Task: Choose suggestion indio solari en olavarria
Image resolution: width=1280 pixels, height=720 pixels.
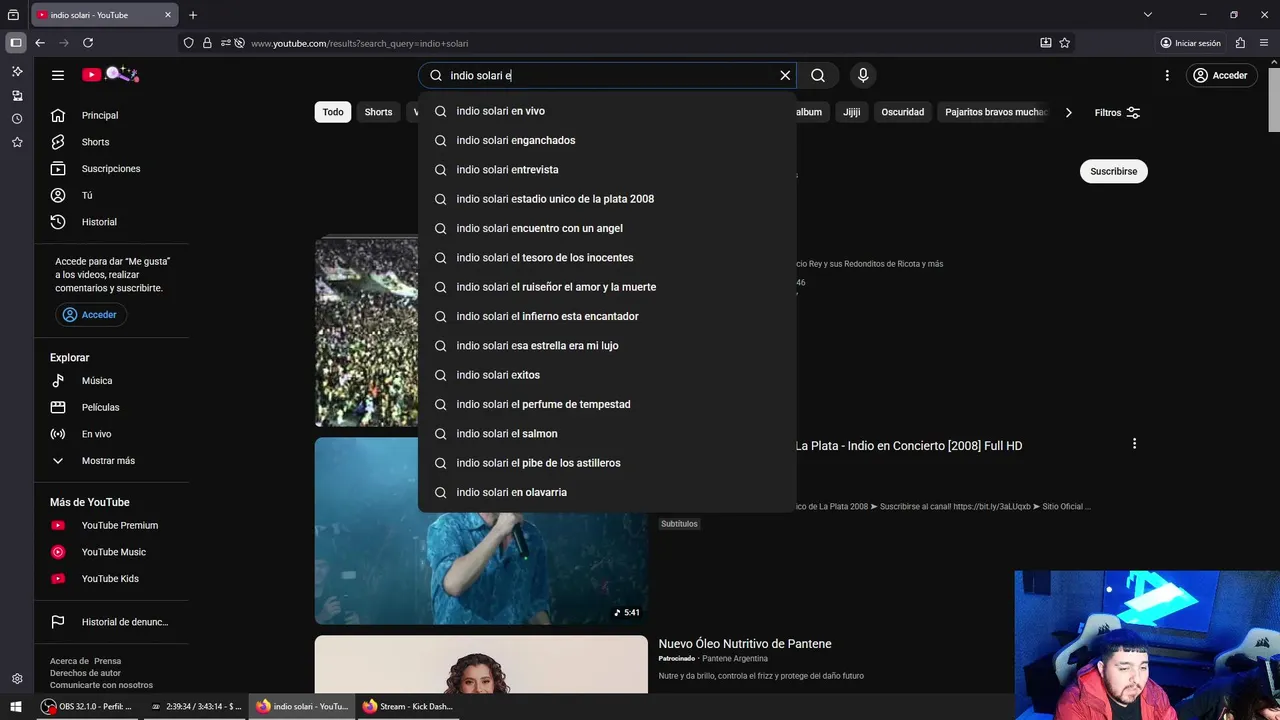Action: tap(607, 492)
